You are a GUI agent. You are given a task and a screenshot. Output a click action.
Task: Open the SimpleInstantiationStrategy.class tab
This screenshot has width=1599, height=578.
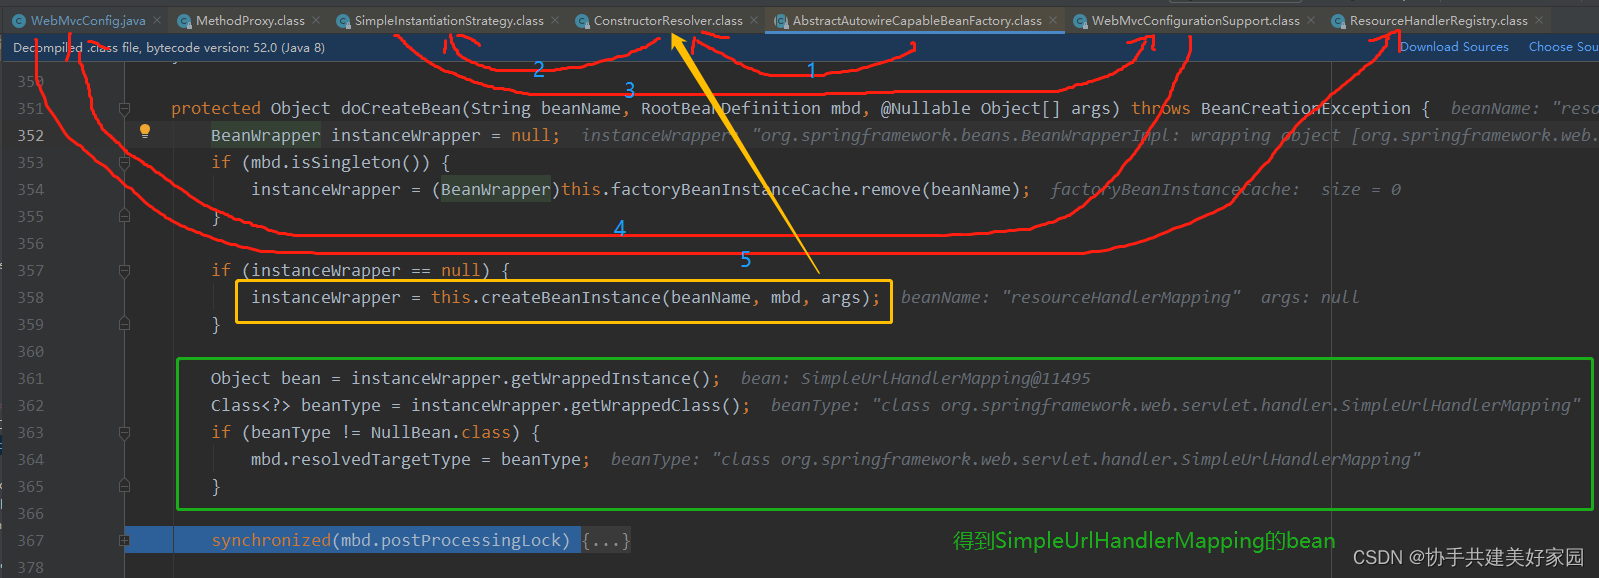coord(449,20)
